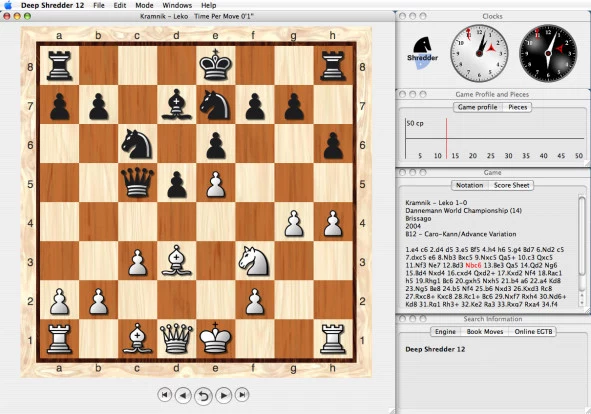Open the Book Moves tab
591x414 pixels.
click(x=485, y=331)
